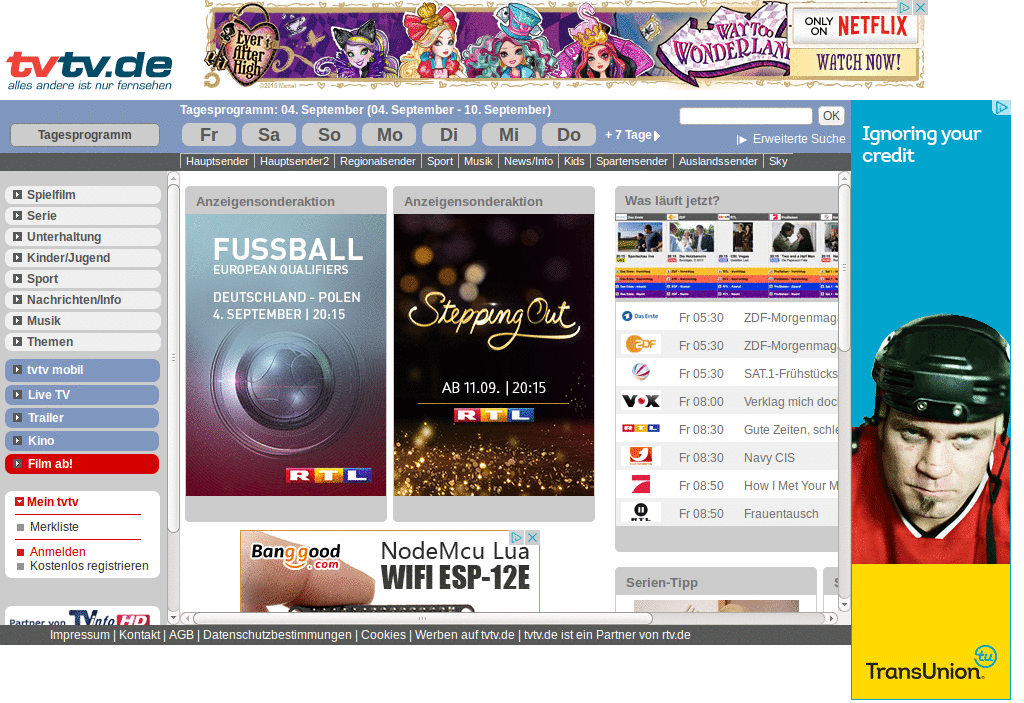1024x703 pixels.
Task: Select Do day tab
Action: 569,135
